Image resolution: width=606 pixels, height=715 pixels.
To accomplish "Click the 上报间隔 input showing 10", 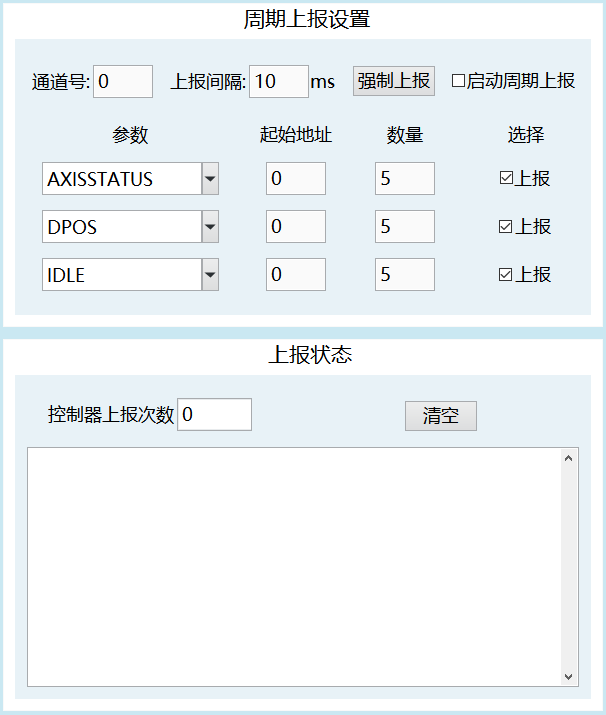I will (x=279, y=81).
